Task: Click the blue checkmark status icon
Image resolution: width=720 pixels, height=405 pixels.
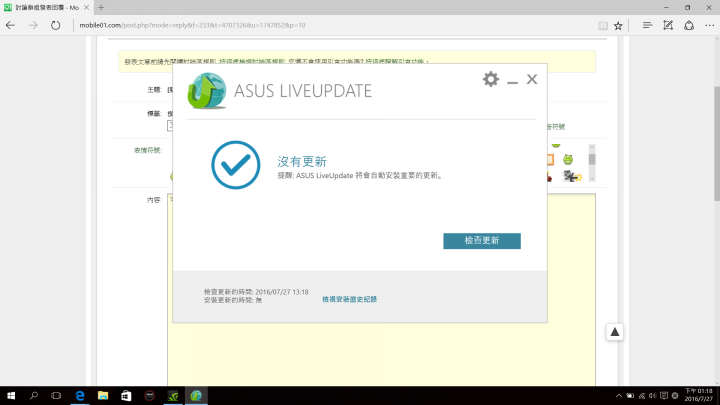Action: (236, 165)
